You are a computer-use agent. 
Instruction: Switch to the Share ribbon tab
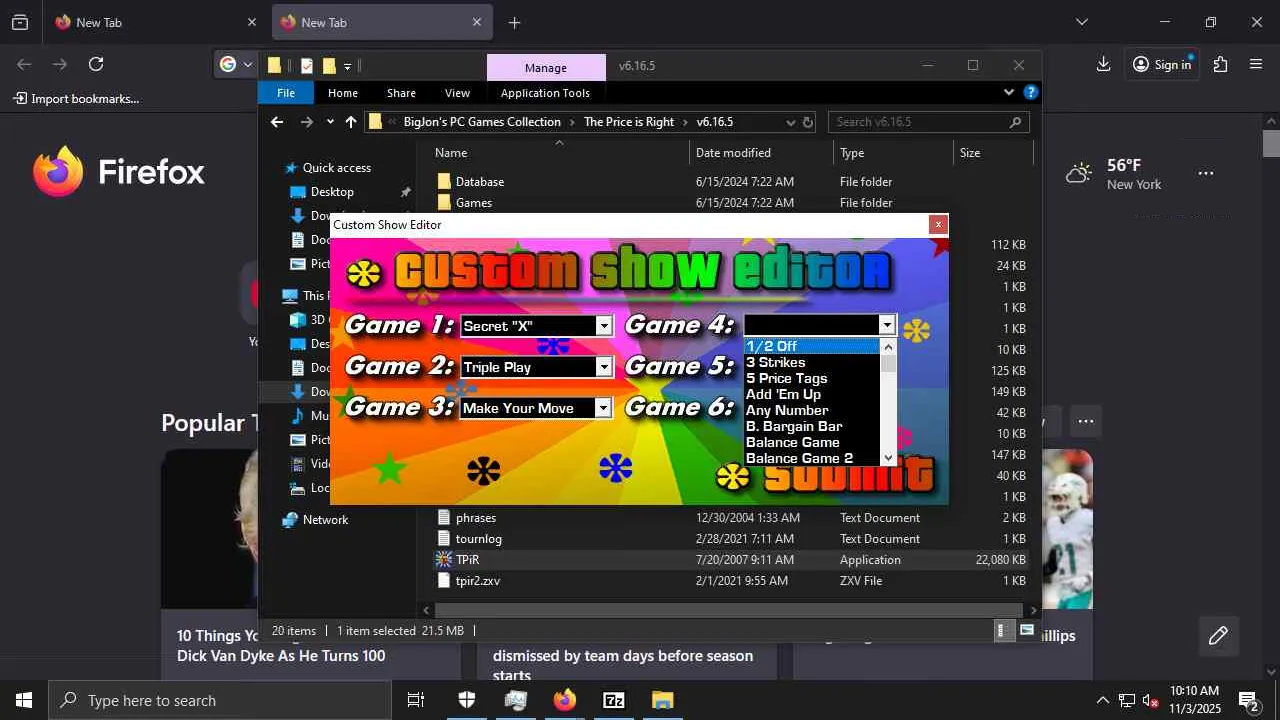pyautogui.click(x=401, y=93)
